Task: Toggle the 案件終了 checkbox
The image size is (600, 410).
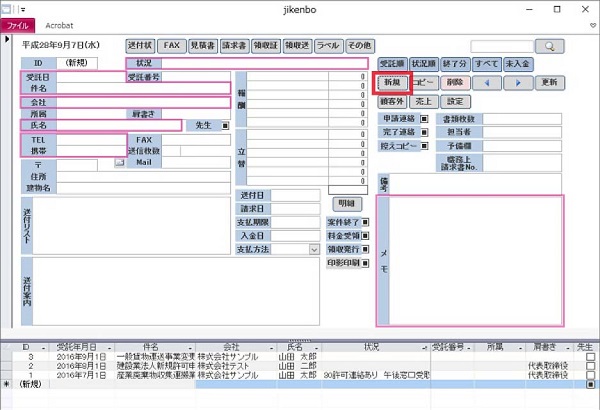Action: pyautogui.click(x=365, y=222)
